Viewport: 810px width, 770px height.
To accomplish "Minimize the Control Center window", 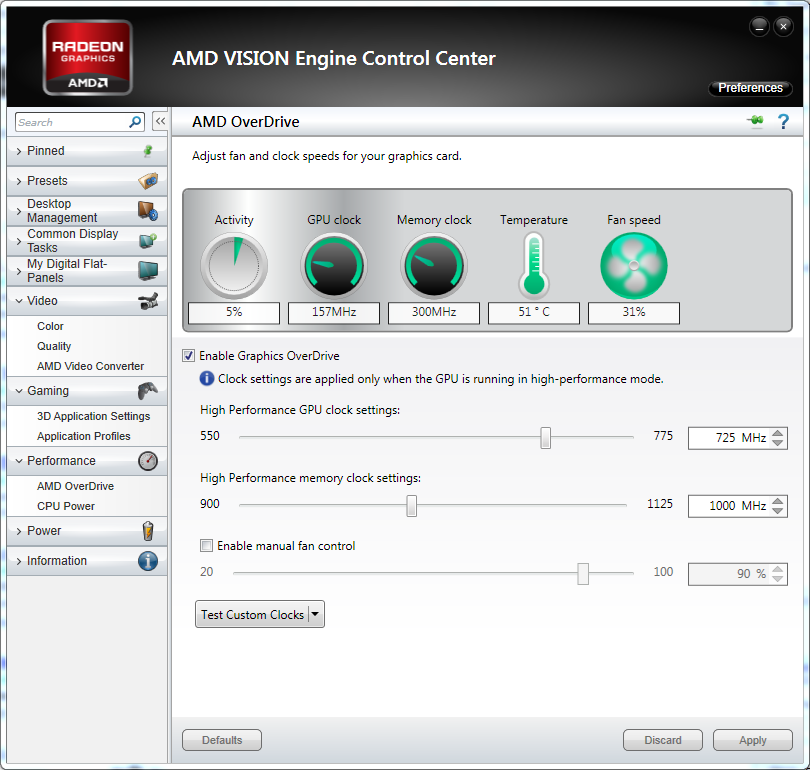I will pos(759,26).
